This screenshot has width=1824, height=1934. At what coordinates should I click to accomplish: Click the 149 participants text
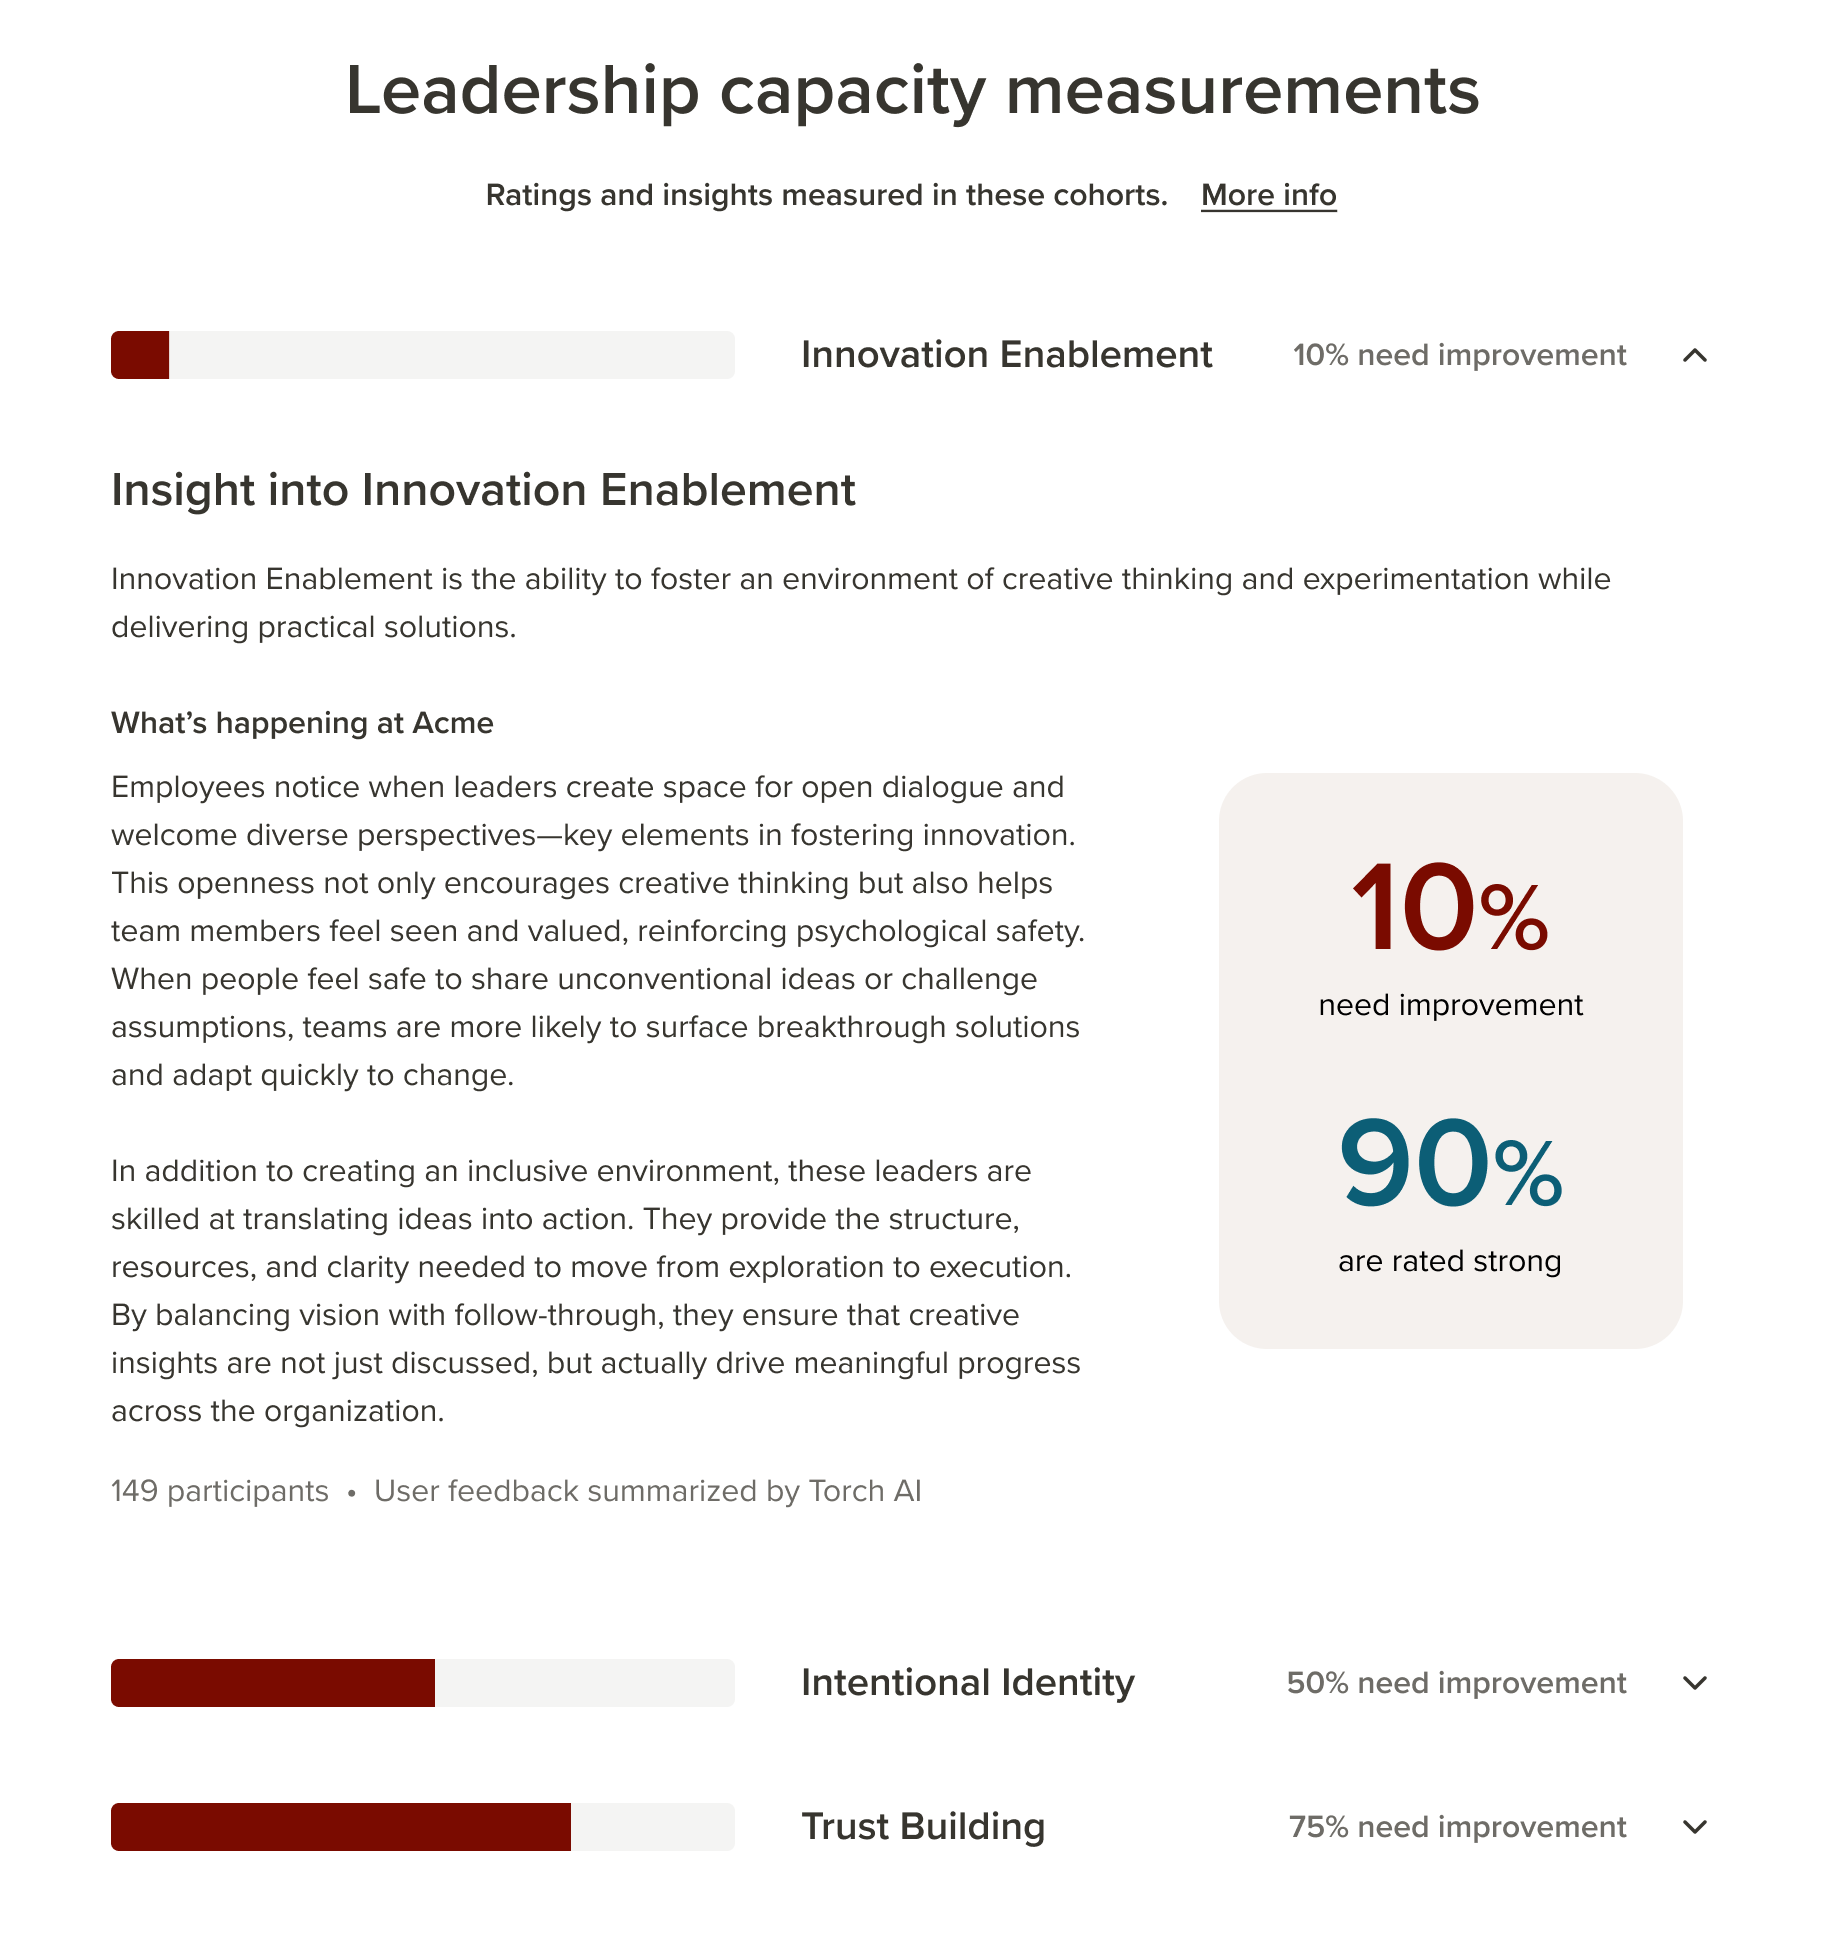(220, 1491)
